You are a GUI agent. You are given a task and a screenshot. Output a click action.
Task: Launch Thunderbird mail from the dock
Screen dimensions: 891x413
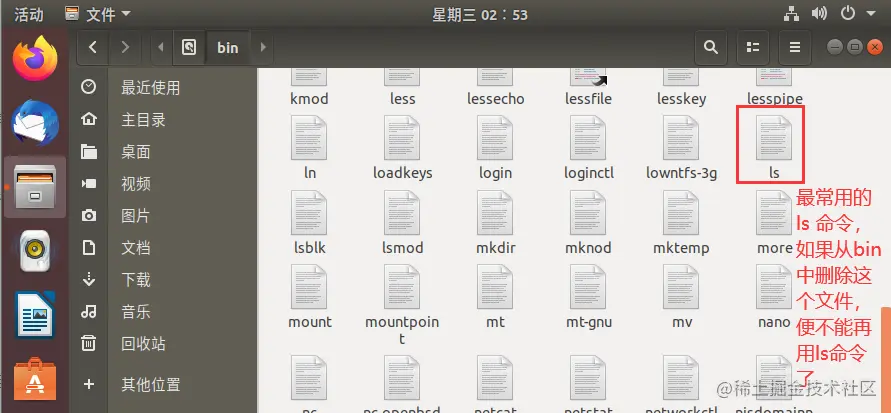[x=35, y=123]
